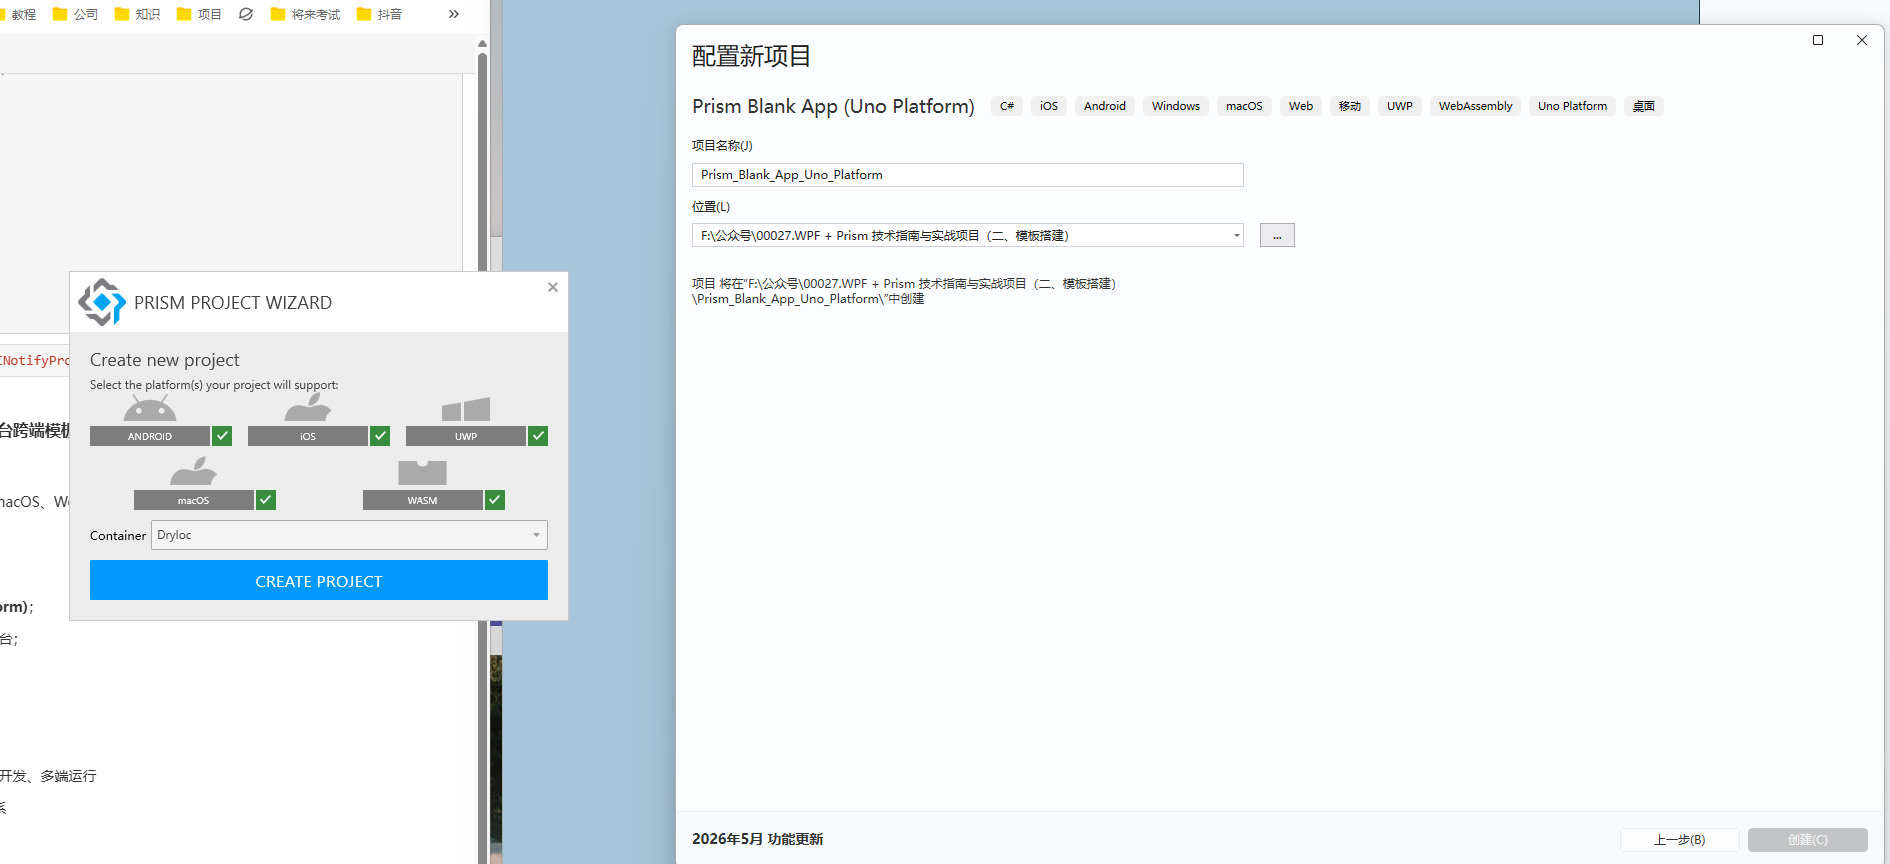
Task: Click the UWP tag in template header
Action: coord(1400,106)
